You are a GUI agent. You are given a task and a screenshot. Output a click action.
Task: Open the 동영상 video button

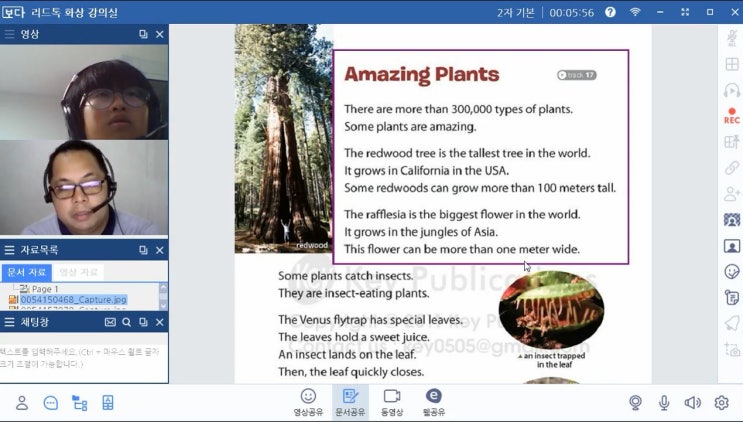click(x=392, y=401)
